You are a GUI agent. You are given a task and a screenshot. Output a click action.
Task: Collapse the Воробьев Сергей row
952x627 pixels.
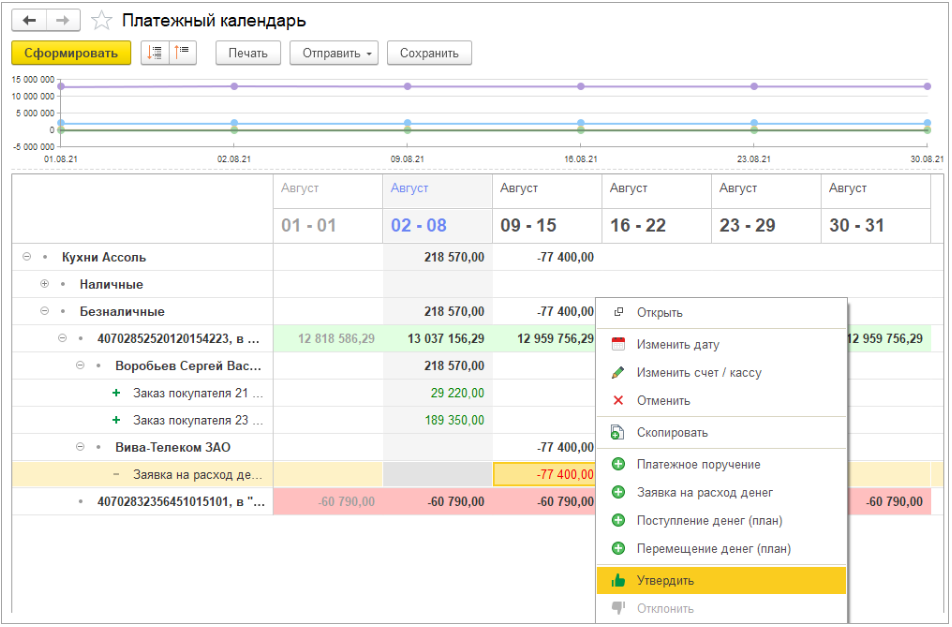(81, 366)
